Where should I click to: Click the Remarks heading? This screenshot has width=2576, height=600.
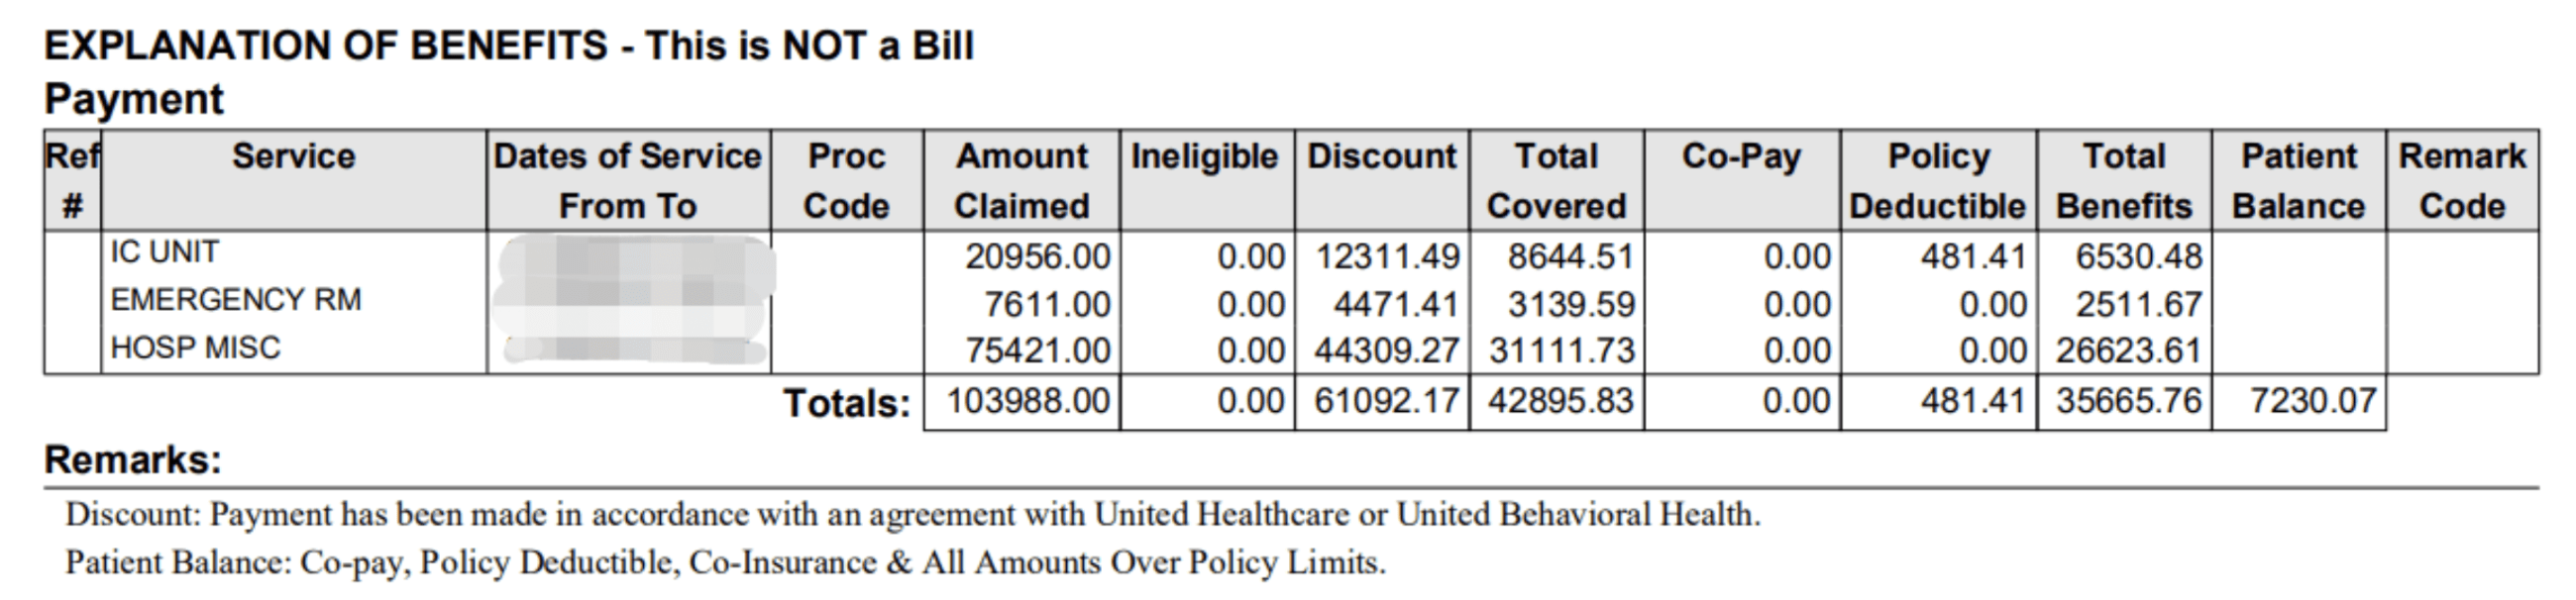(x=133, y=460)
